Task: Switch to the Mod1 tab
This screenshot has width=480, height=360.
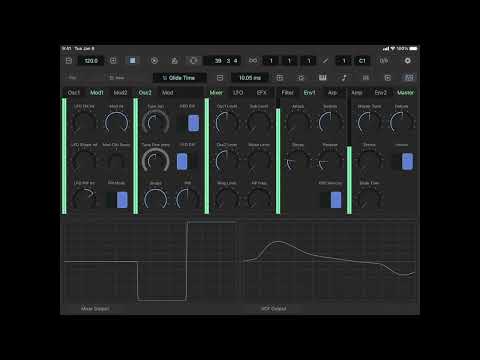Action: pos(97,92)
